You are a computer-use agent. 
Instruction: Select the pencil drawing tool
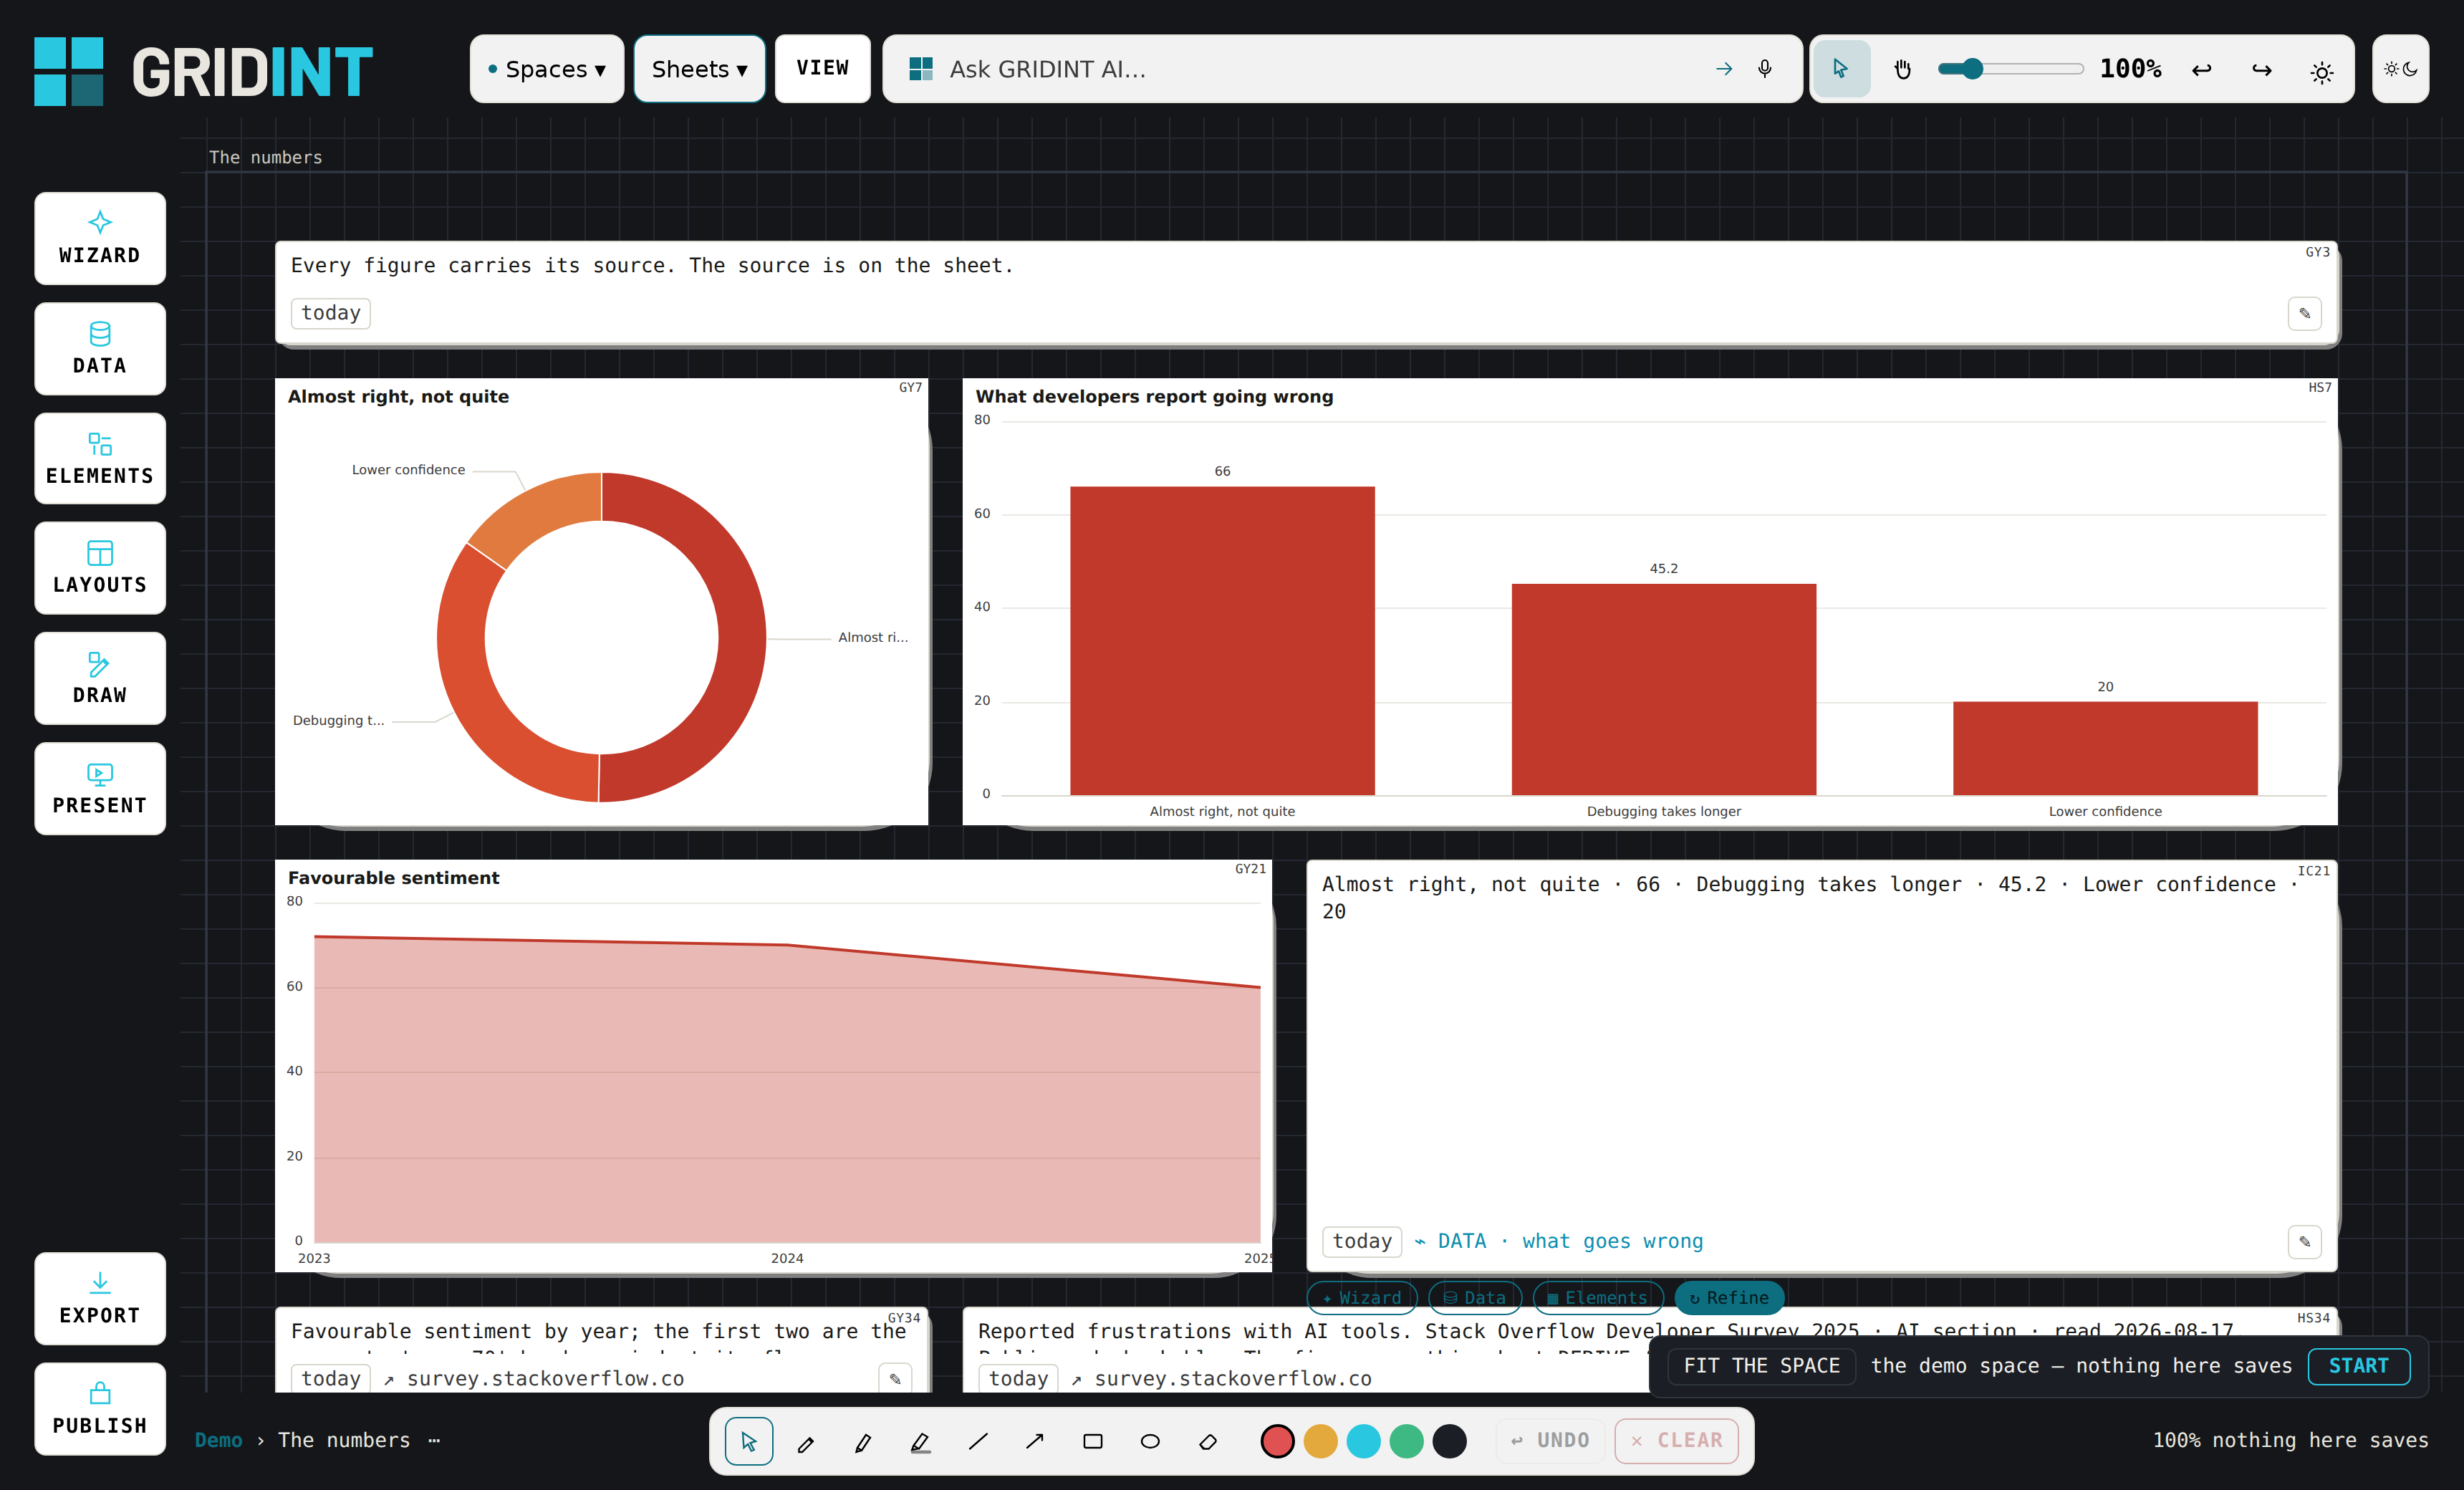[x=806, y=1441]
